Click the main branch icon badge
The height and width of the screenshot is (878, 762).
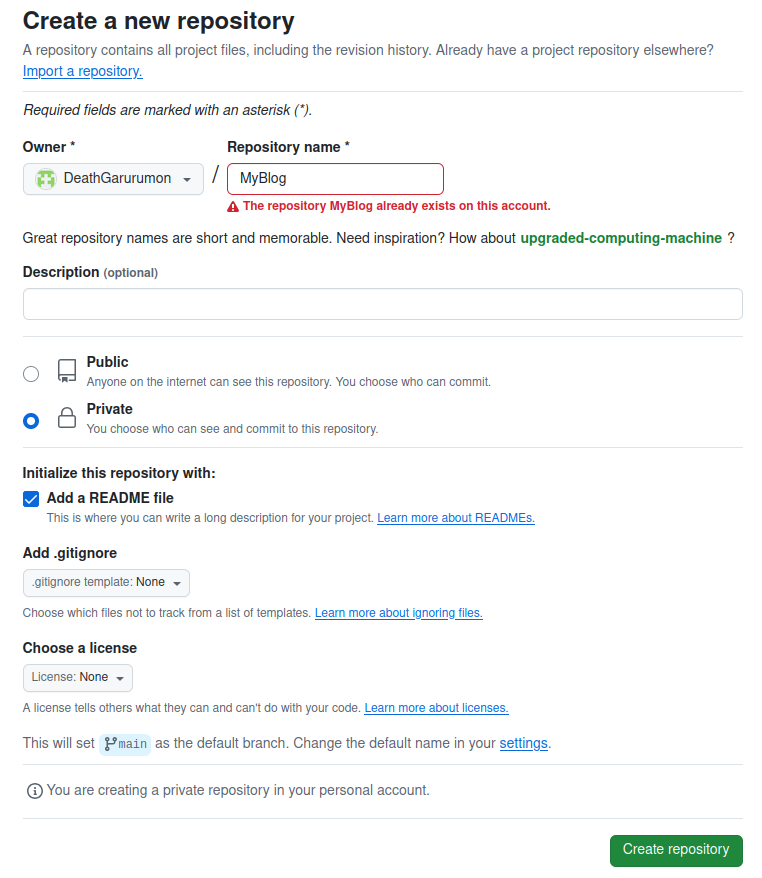[125, 744]
